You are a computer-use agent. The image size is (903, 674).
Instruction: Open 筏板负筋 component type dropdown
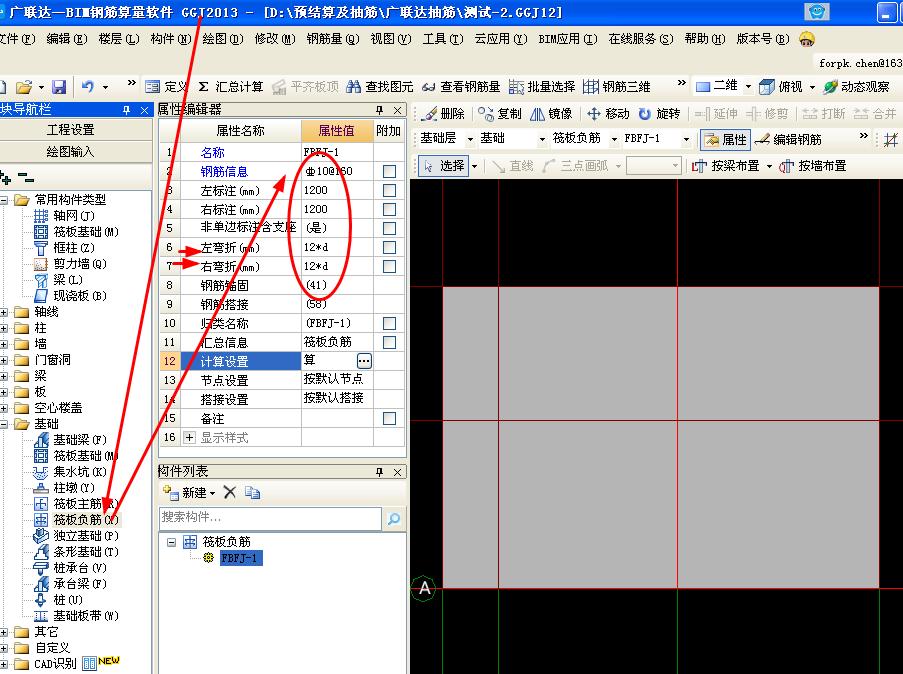pyautogui.click(x=614, y=139)
